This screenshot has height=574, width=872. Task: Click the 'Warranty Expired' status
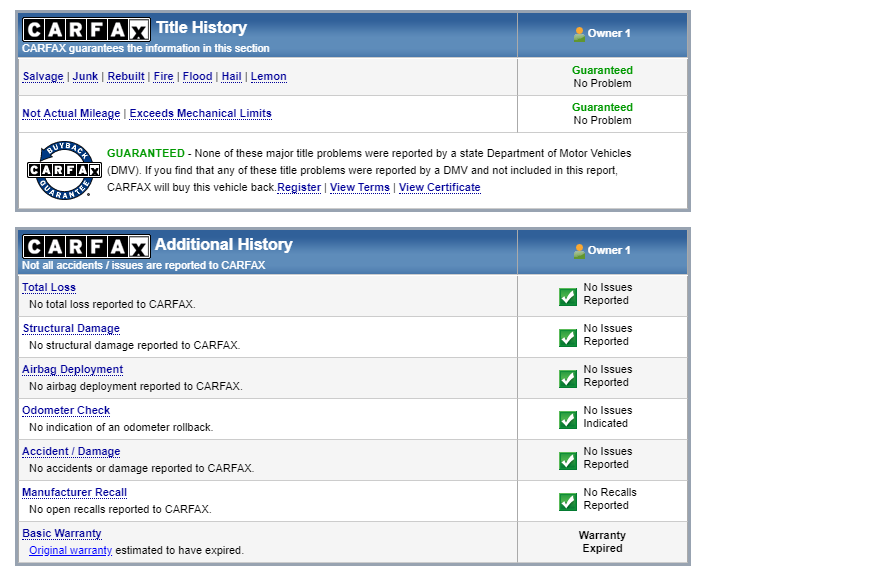pyautogui.click(x=602, y=542)
